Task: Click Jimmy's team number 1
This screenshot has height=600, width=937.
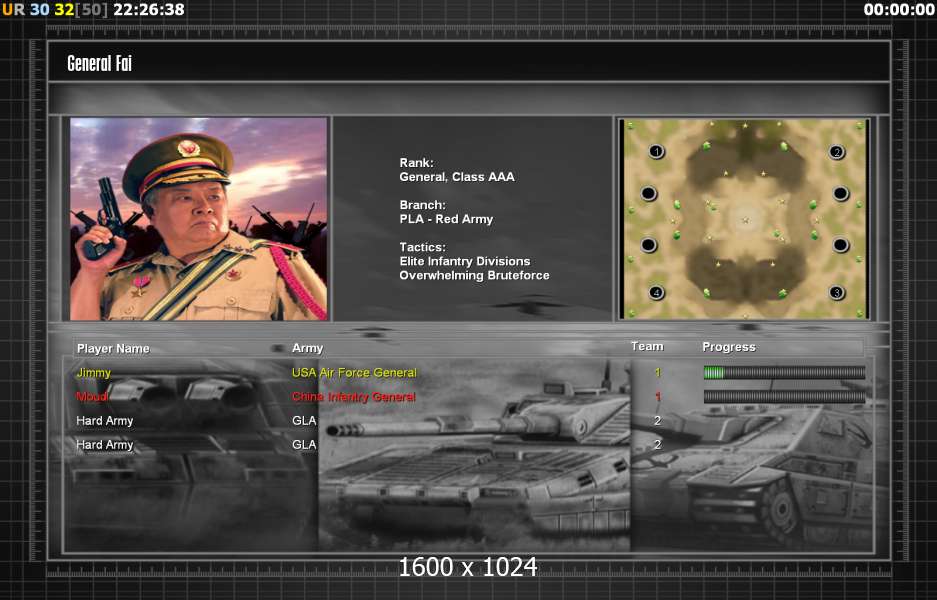Action: tap(658, 373)
